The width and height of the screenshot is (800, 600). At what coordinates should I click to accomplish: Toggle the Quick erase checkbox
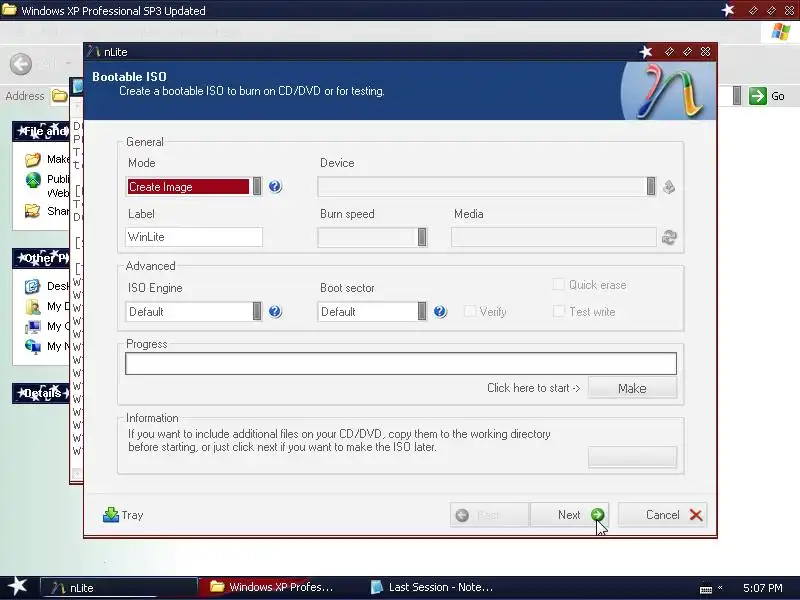pyautogui.click(x=559, y=284)
